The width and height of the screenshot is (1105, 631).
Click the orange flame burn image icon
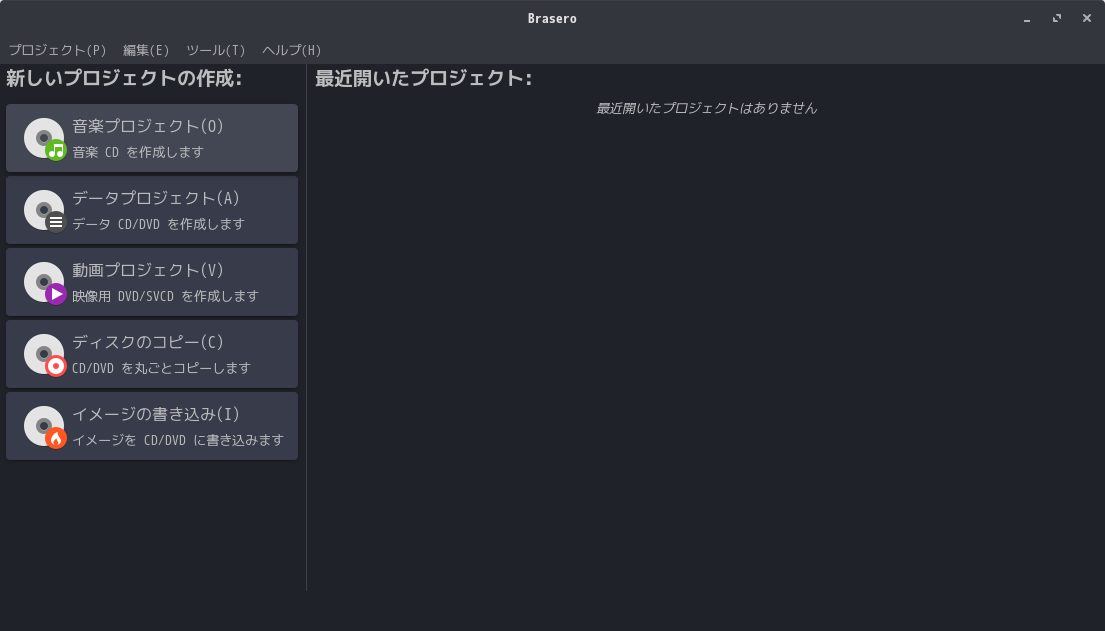[45, 427]
